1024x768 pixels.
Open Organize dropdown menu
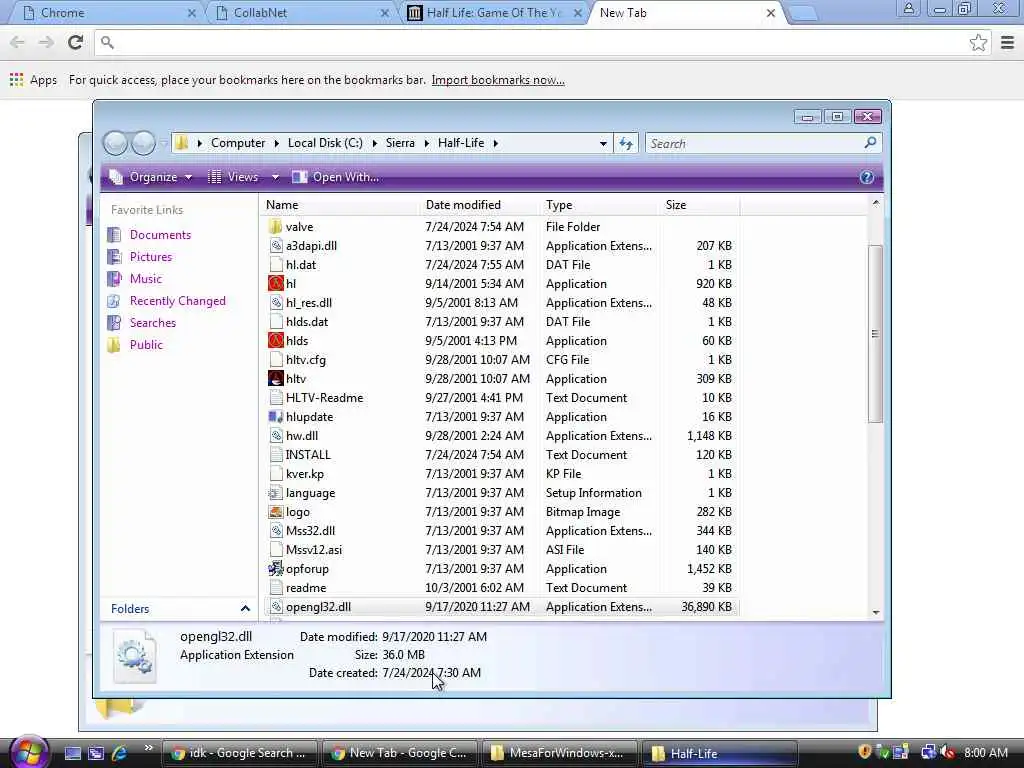coord(151,177)
